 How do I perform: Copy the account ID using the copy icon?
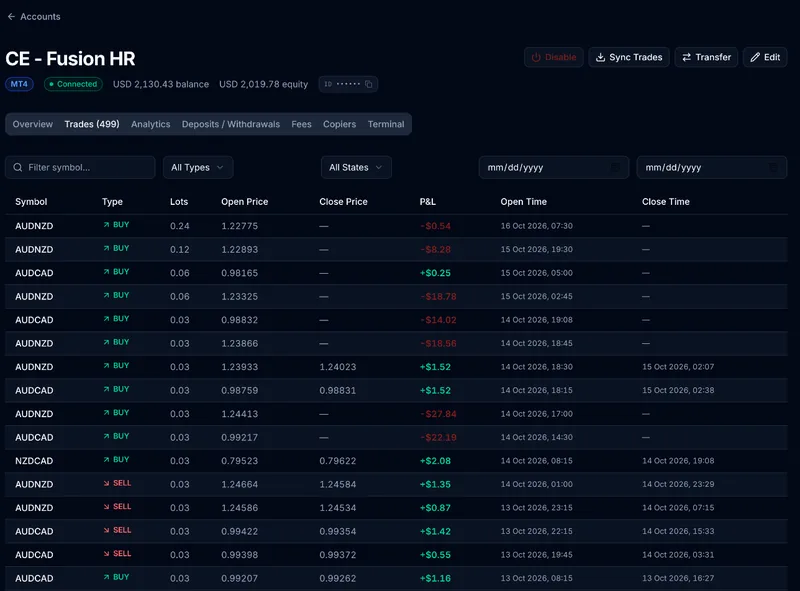pos(368,84)
